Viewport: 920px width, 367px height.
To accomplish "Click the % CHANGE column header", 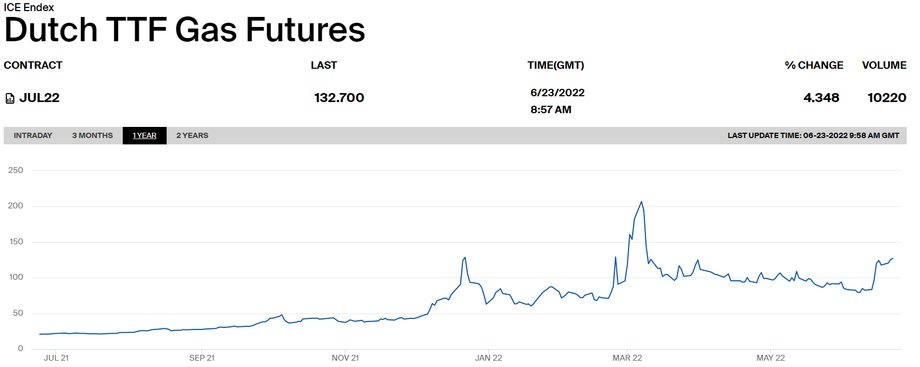I will click(x=814, y=65).
